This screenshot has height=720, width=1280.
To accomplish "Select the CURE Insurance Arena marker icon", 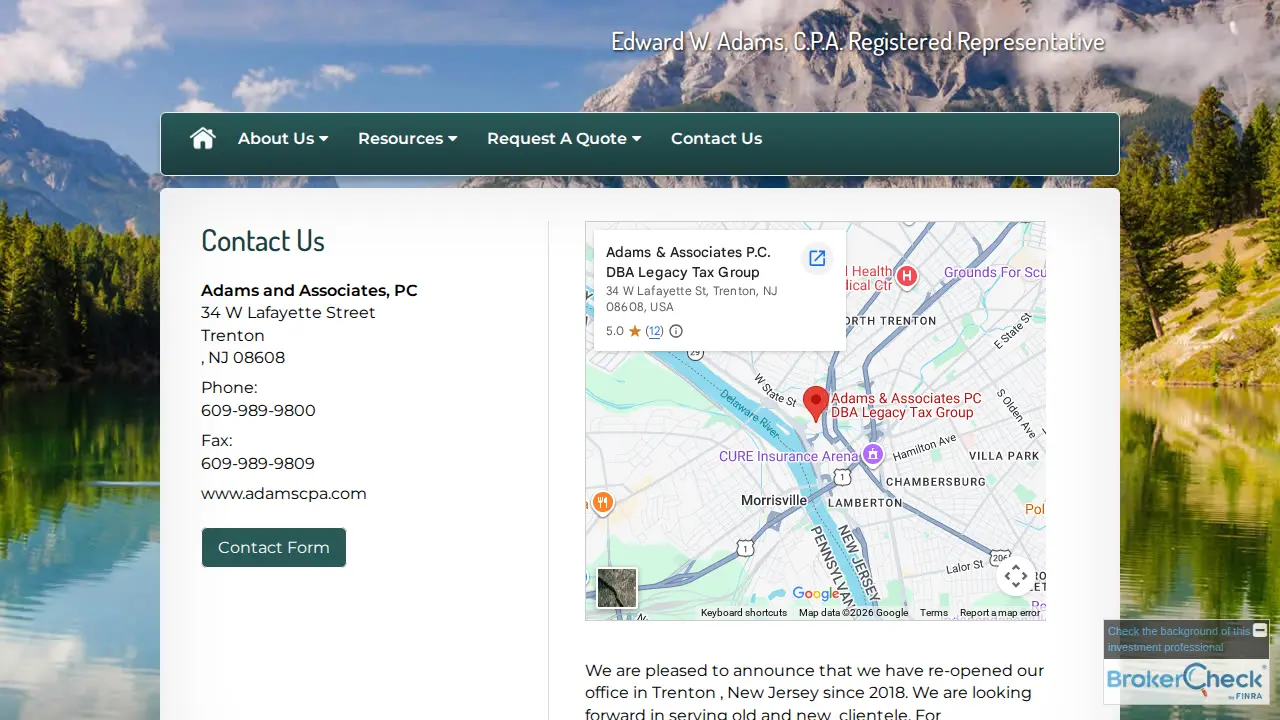I will pyautogui.click(x=873, y=455).
